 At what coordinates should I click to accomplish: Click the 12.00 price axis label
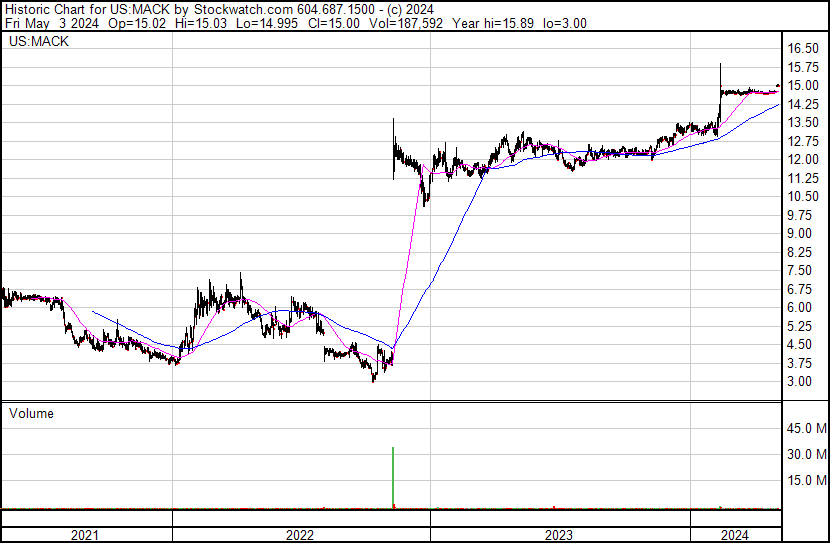pyautogui.click(x=803, y=160)
